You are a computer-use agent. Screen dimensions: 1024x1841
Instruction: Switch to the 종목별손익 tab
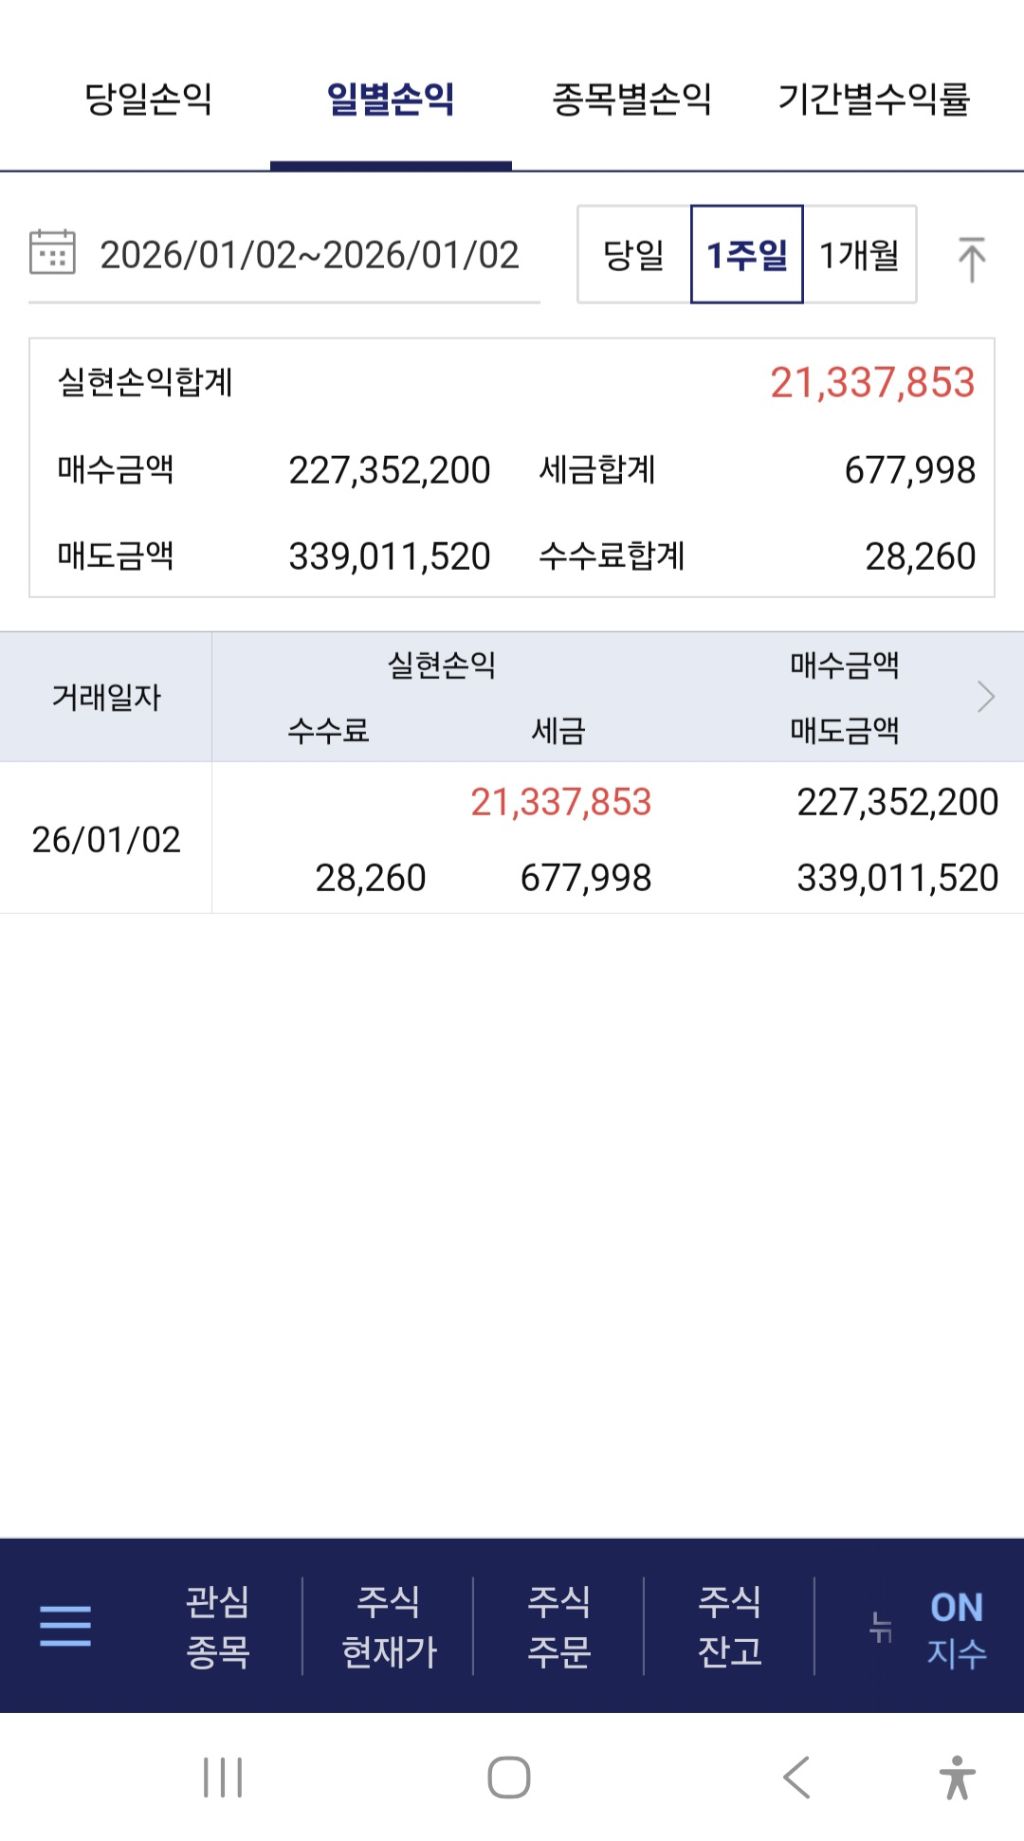(631, 99)
